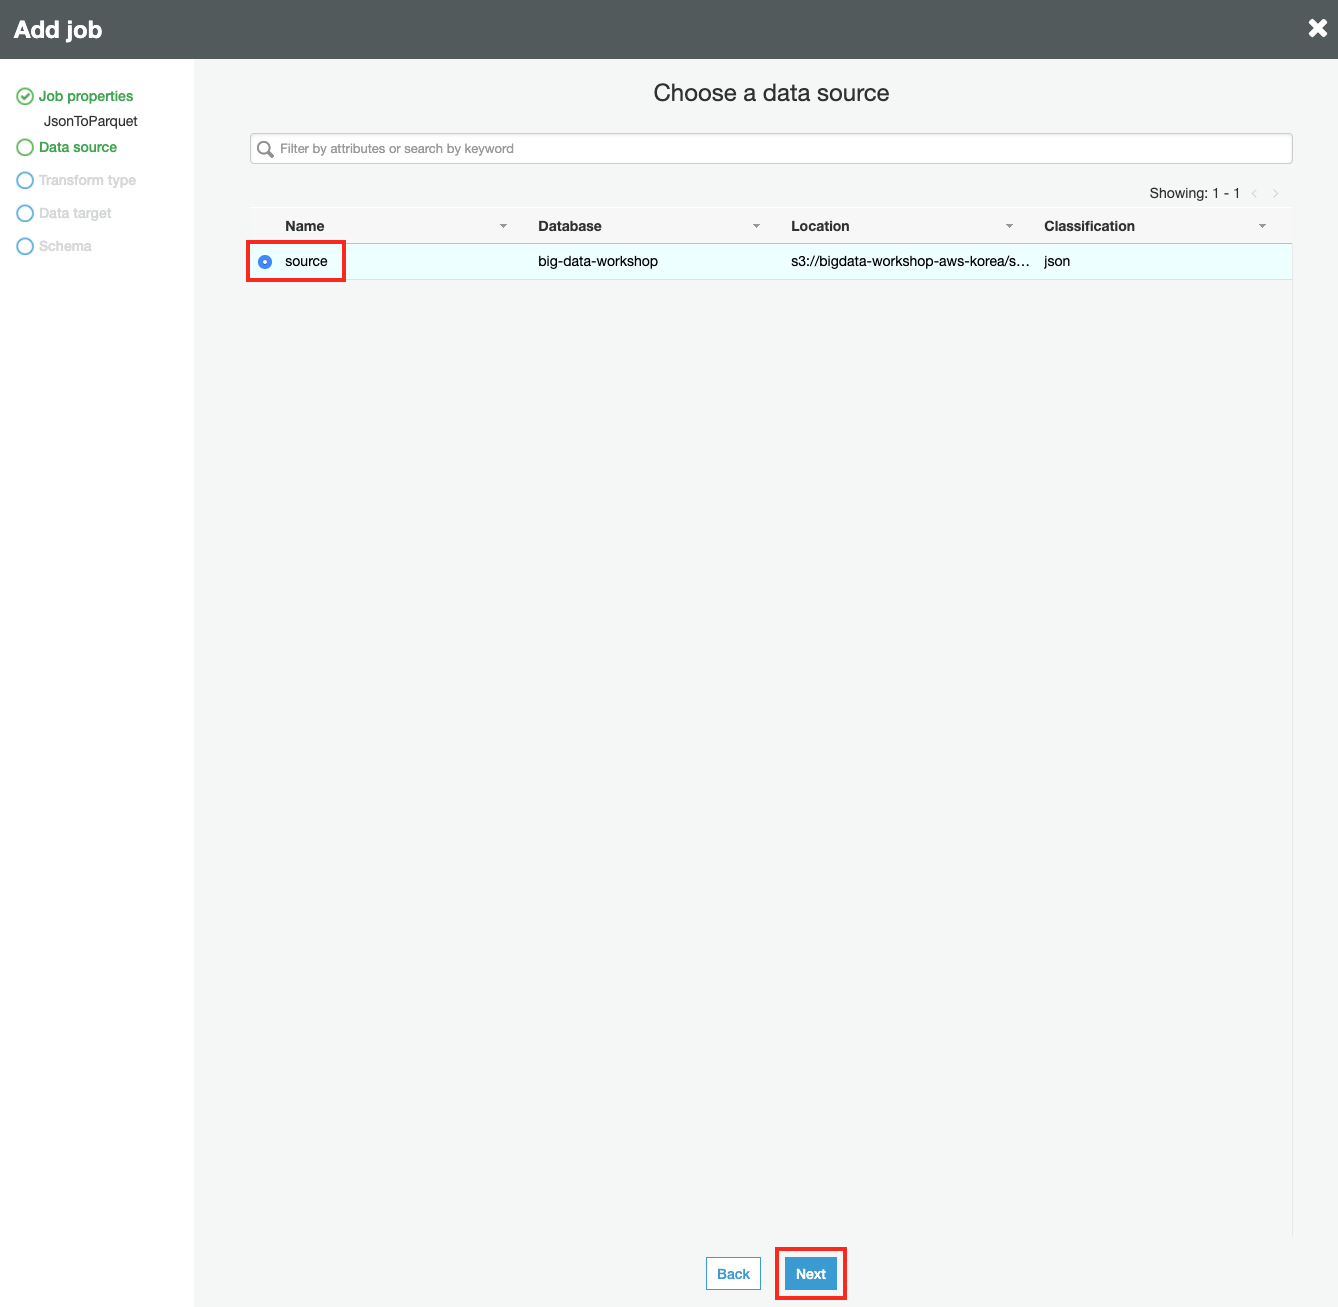Open the Job properties step
1338x1307 pixels.
(86, 96)
